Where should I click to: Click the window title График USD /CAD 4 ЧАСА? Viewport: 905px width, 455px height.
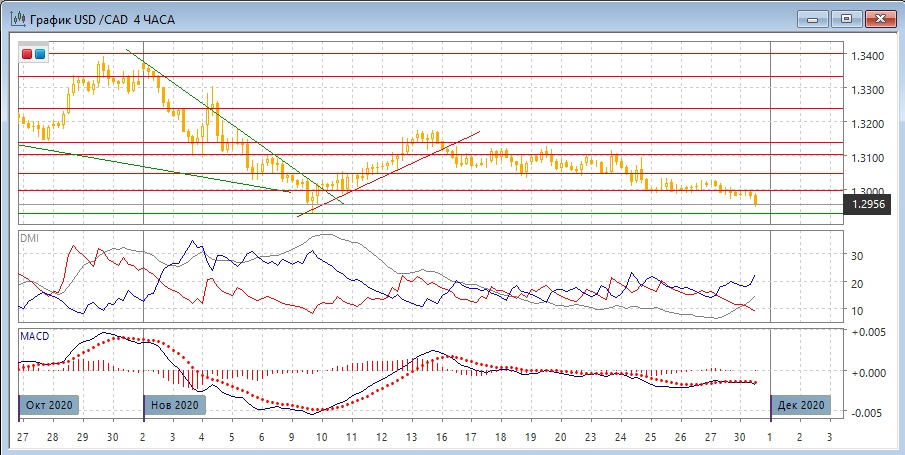point(102,20)
